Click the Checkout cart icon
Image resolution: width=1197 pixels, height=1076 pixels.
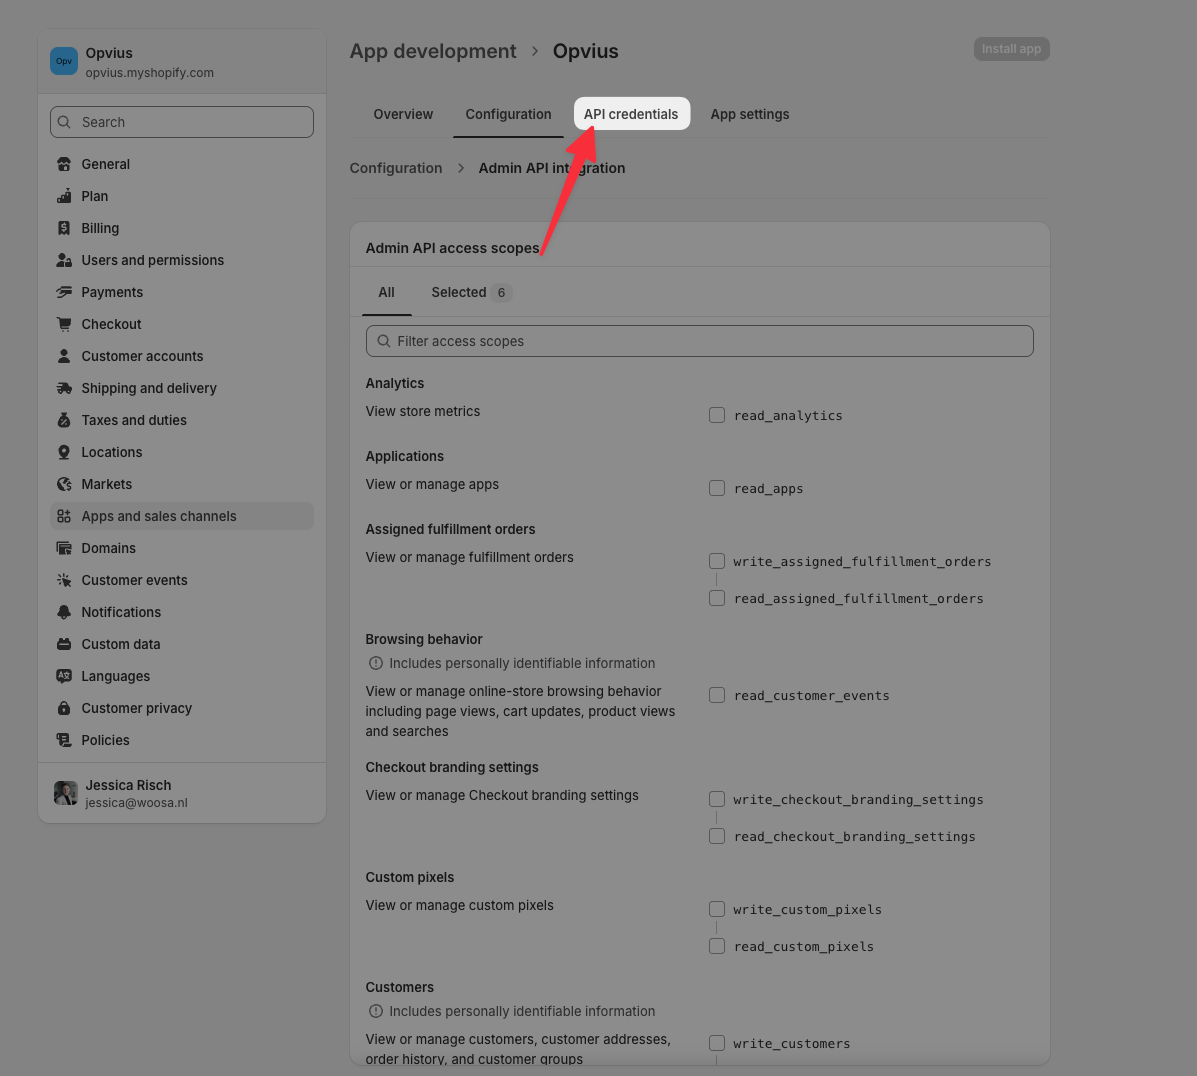pyautogui.click(x=64, y=325)
